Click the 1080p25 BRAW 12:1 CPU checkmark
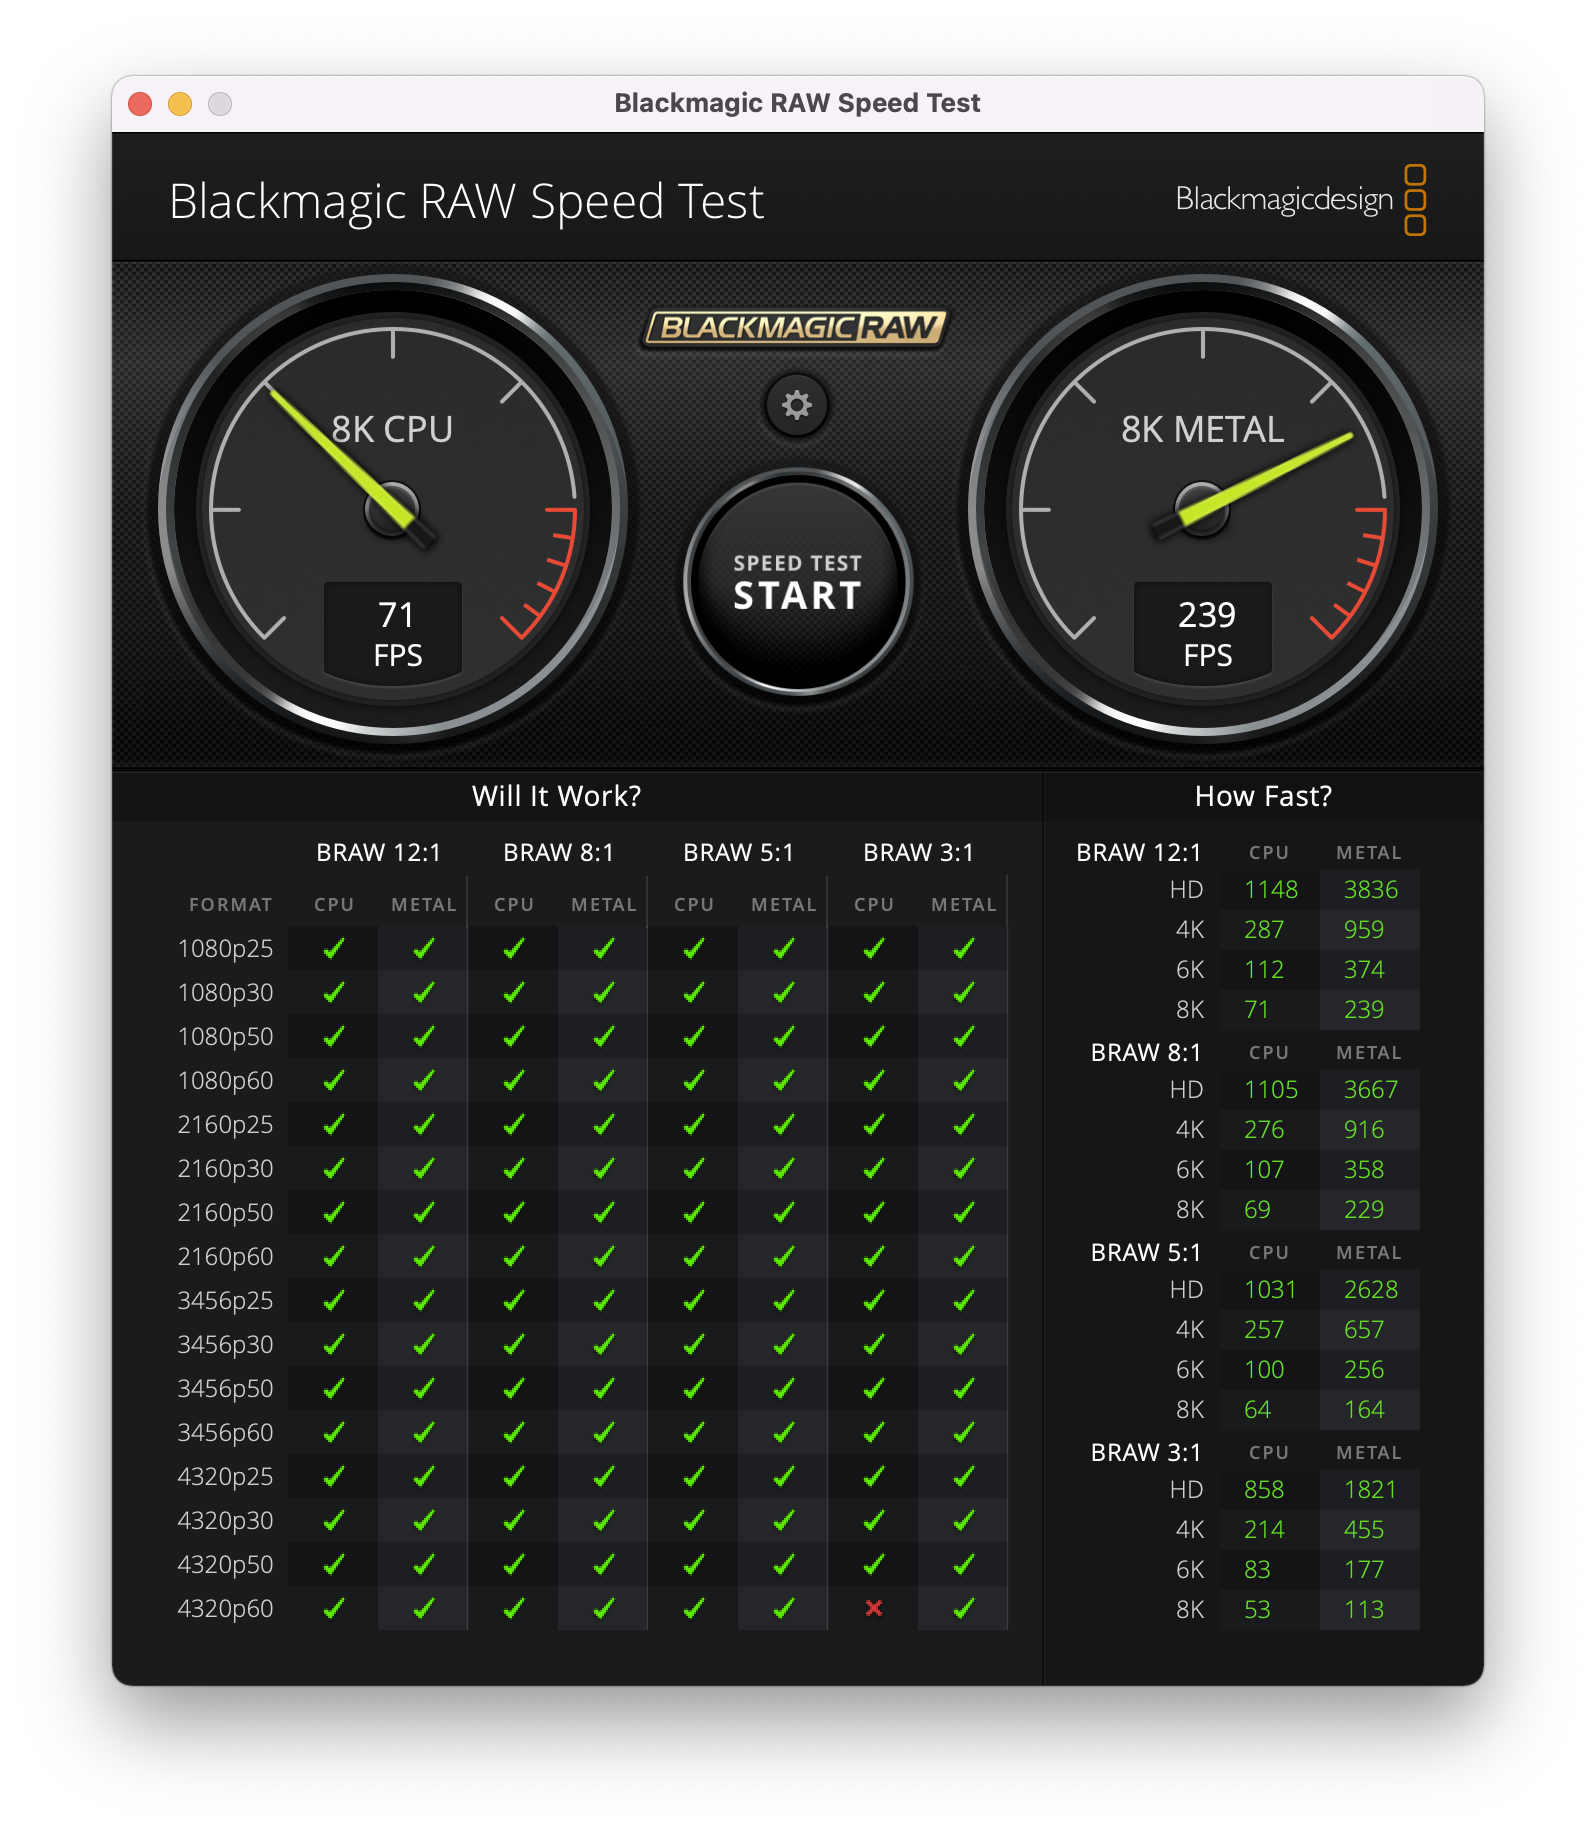Image resolution: width=1596 pixels, height=1834 pixels. tap(334, 948)
